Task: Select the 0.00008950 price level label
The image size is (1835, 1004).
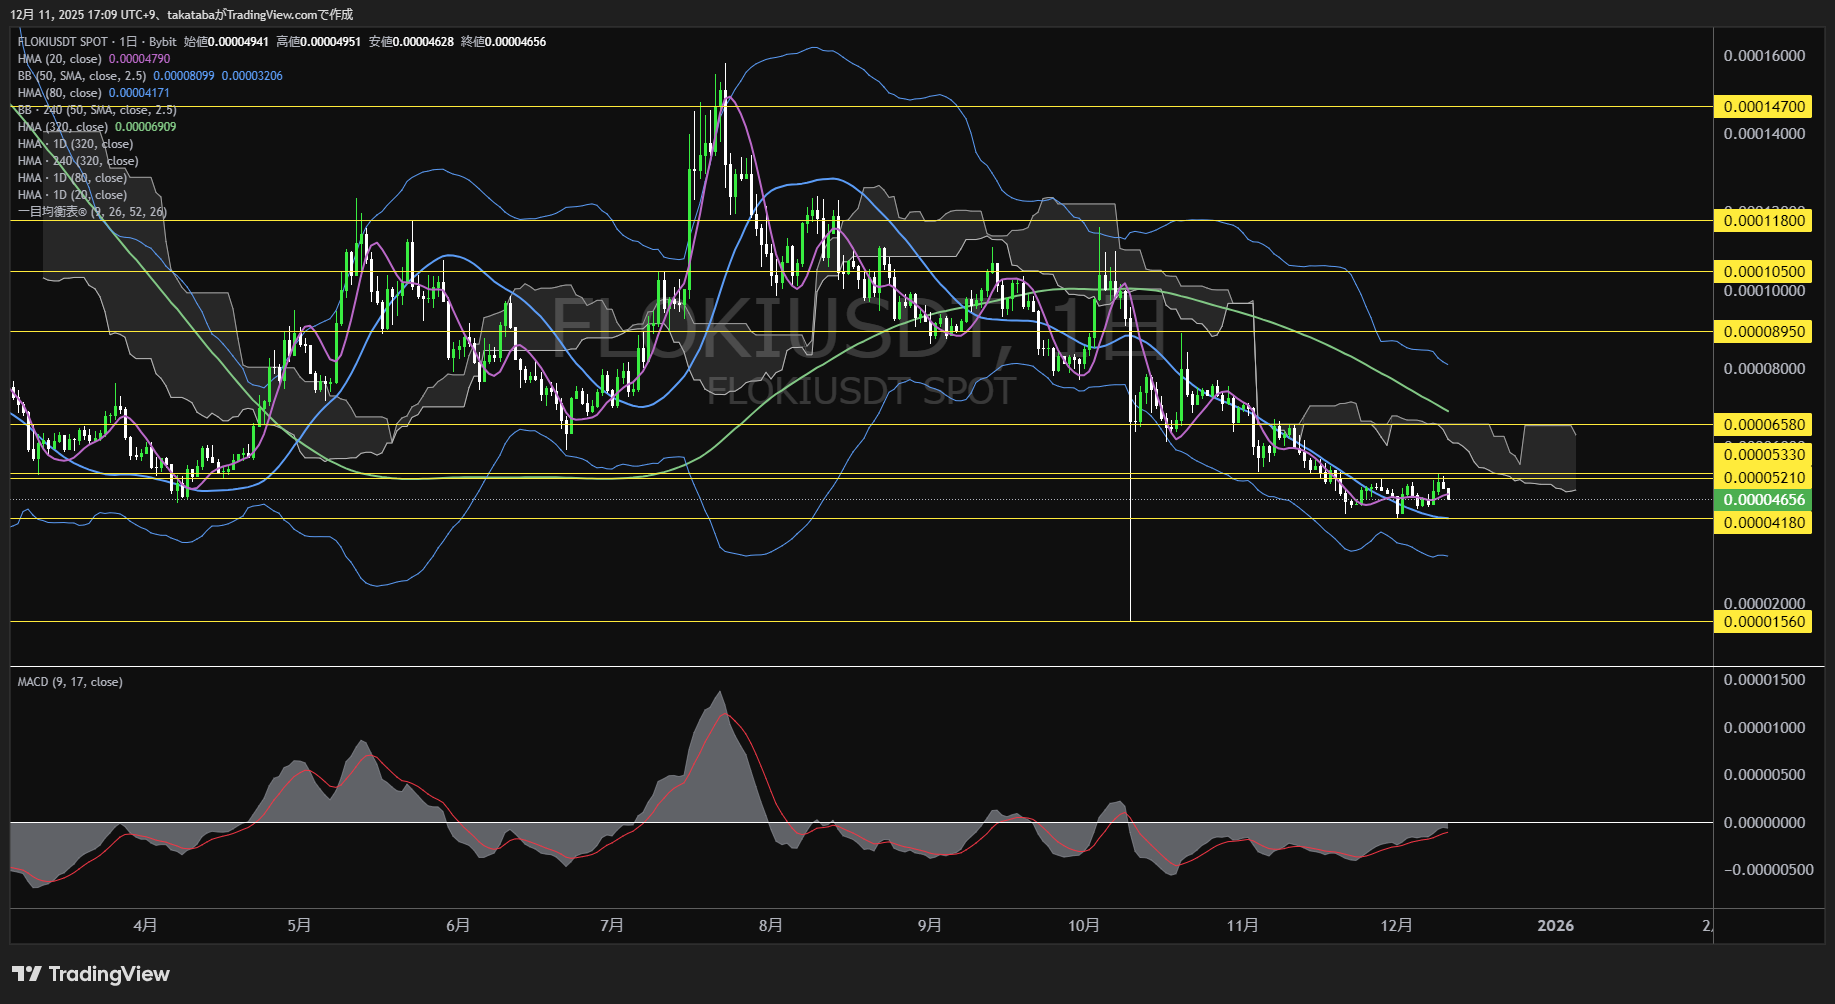Action: coord(1764,332)
